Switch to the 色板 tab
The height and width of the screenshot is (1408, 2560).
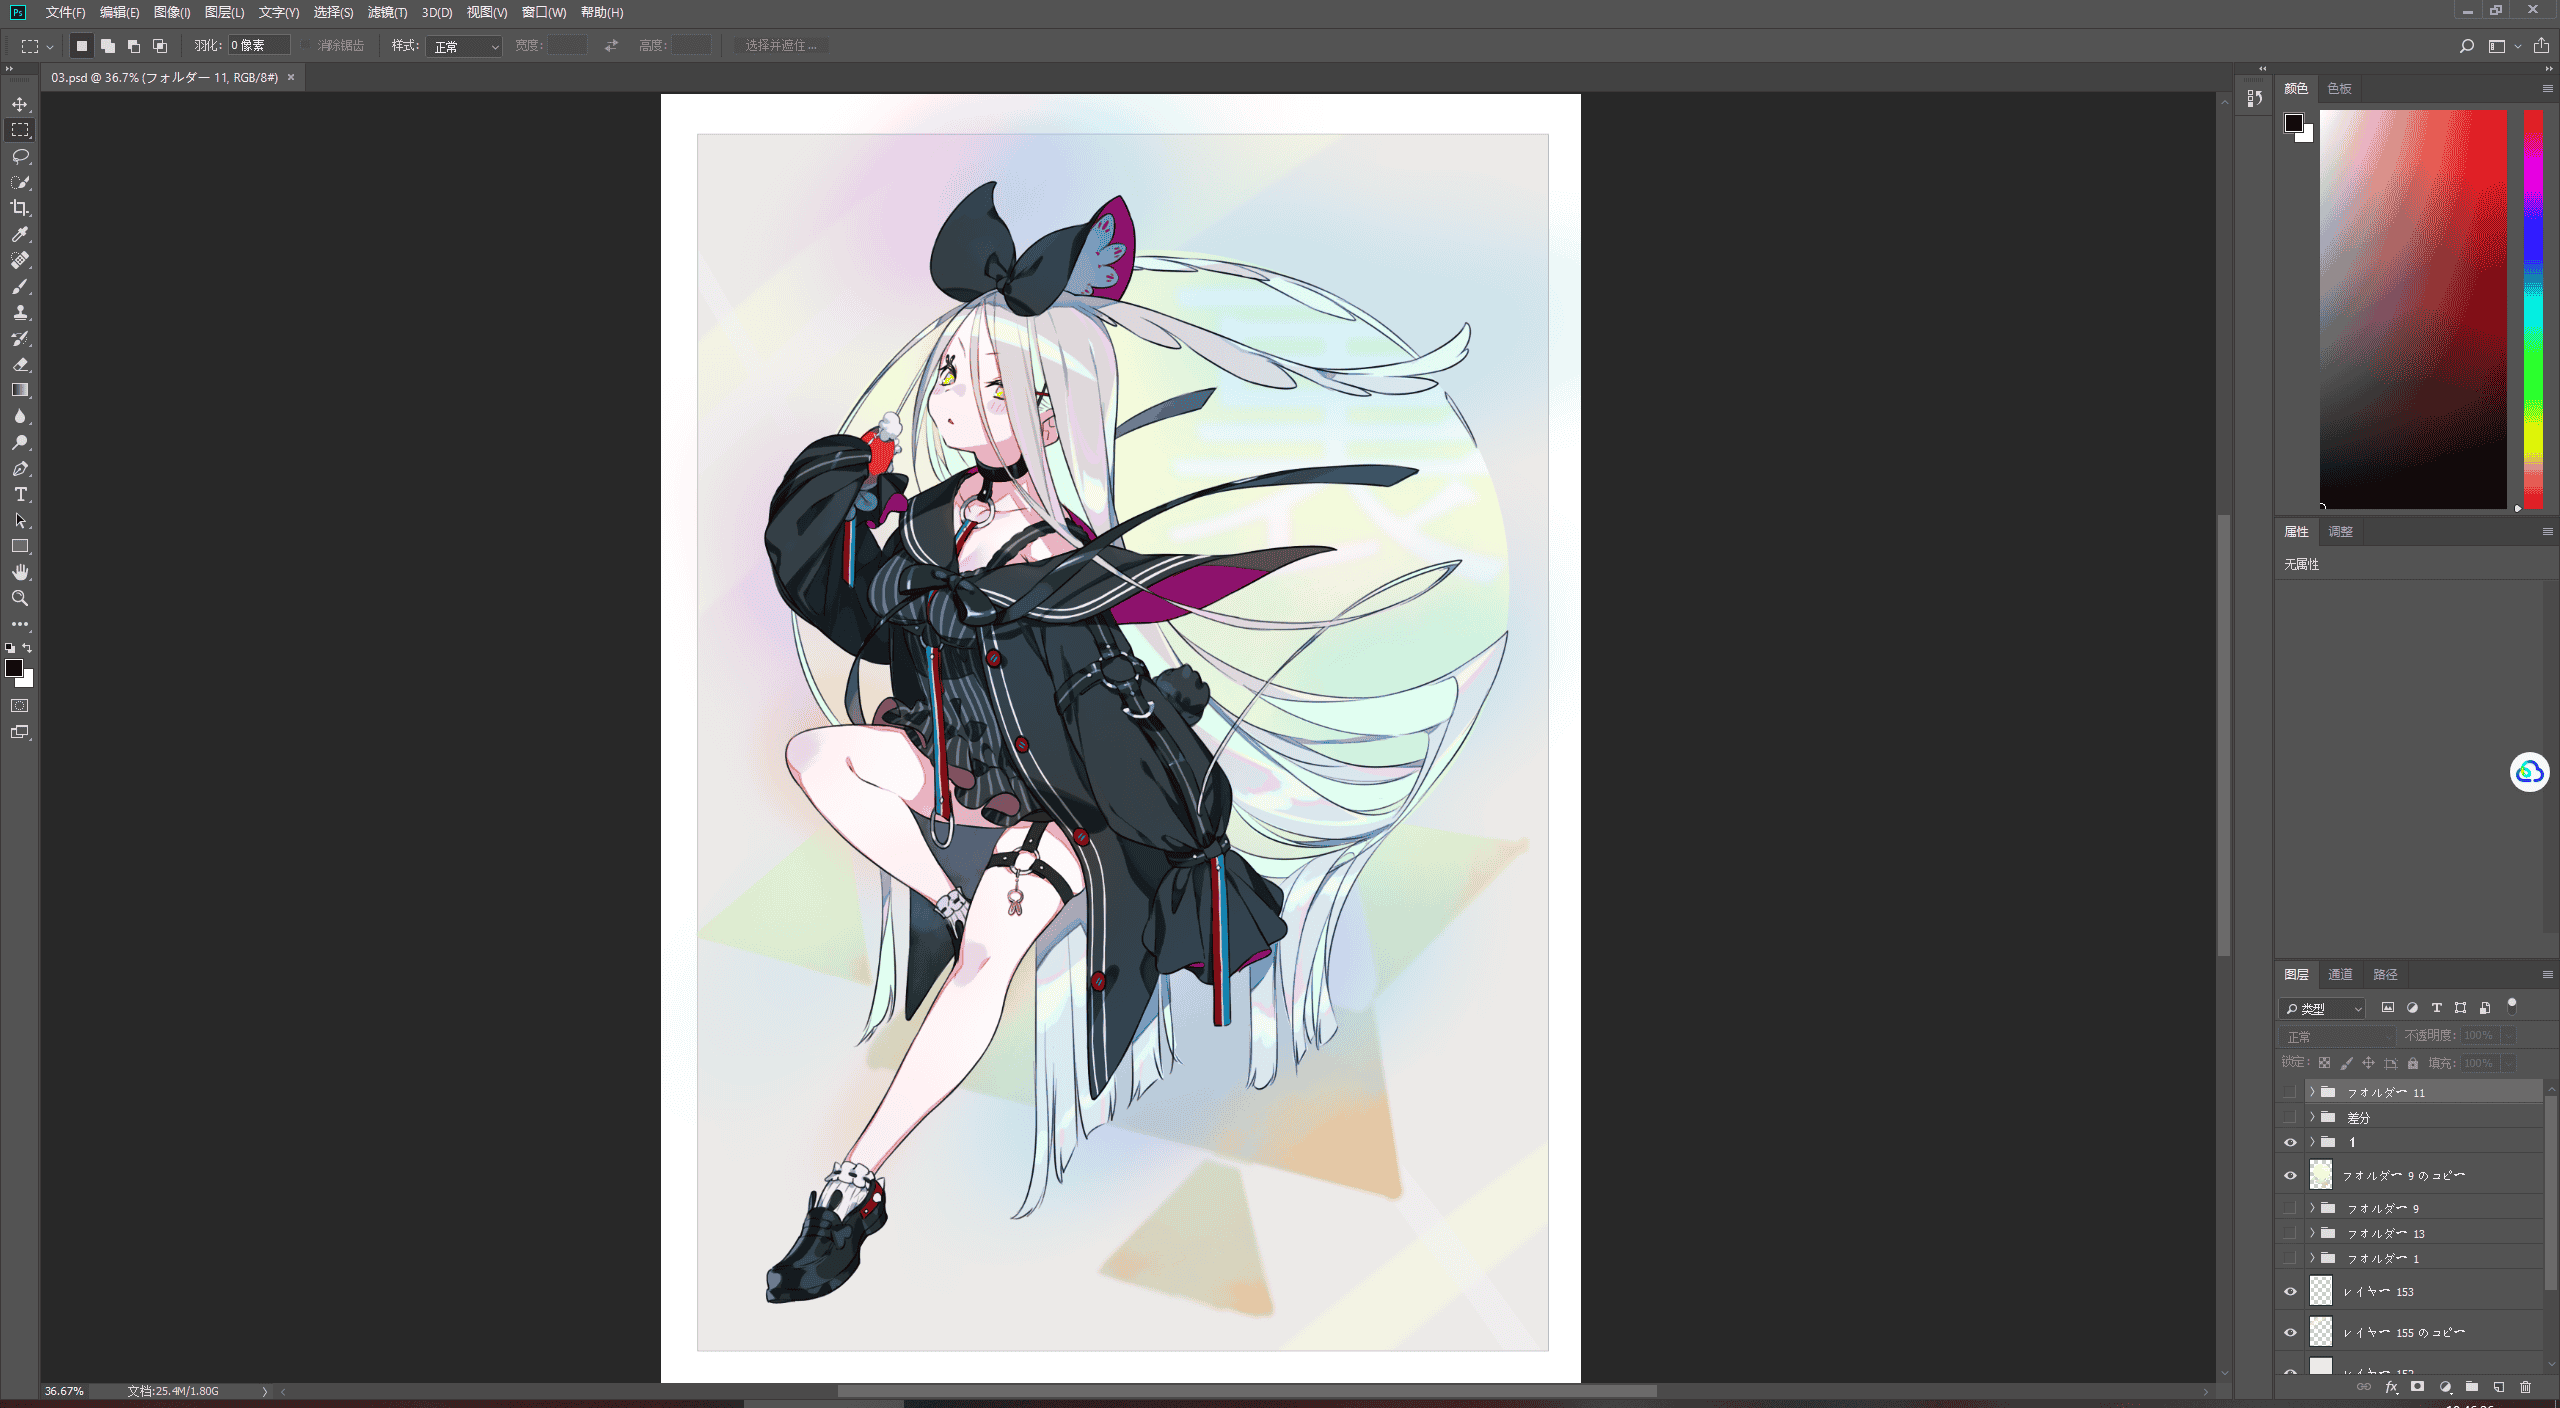tap(2339, 88)
